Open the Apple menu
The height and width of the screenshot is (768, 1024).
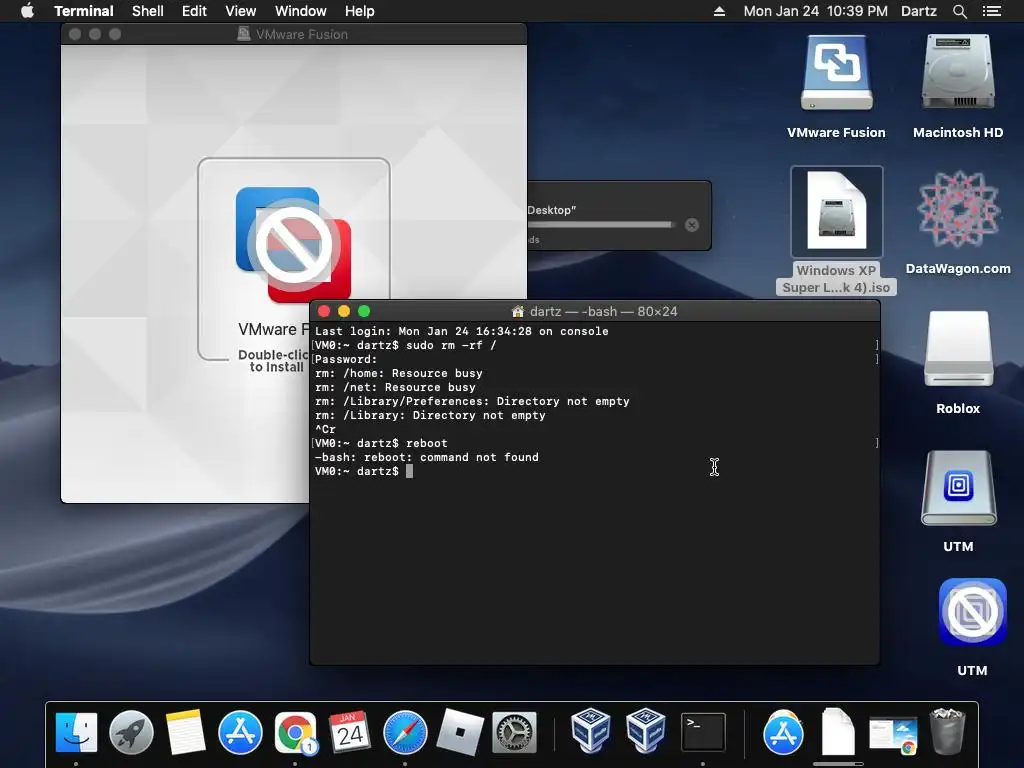27,11
